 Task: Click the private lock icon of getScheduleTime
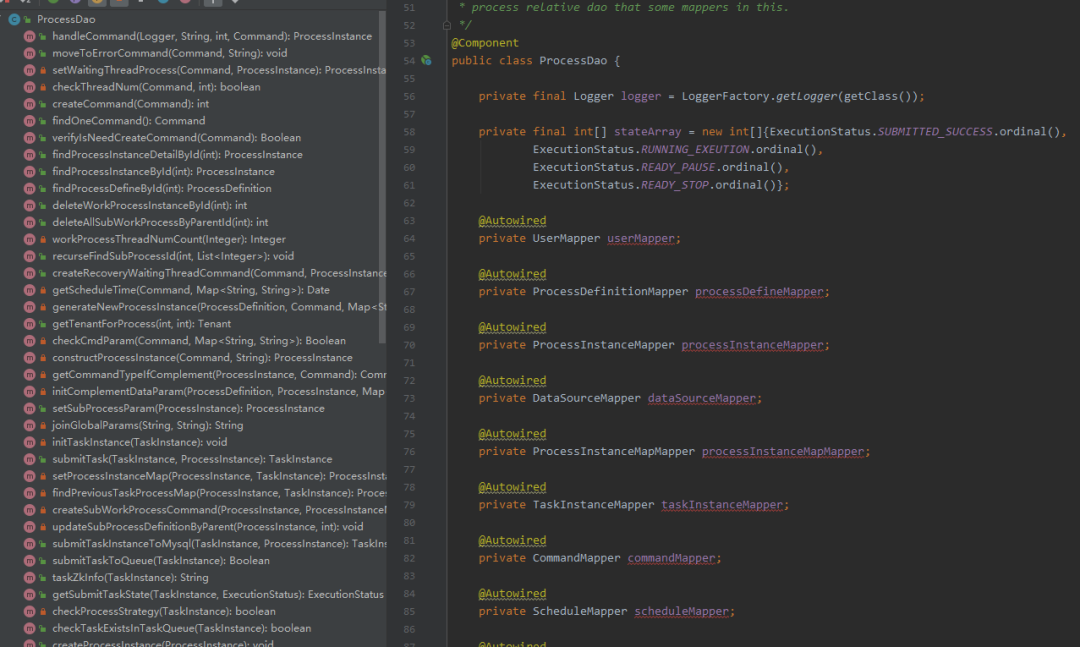coord(43,290)
